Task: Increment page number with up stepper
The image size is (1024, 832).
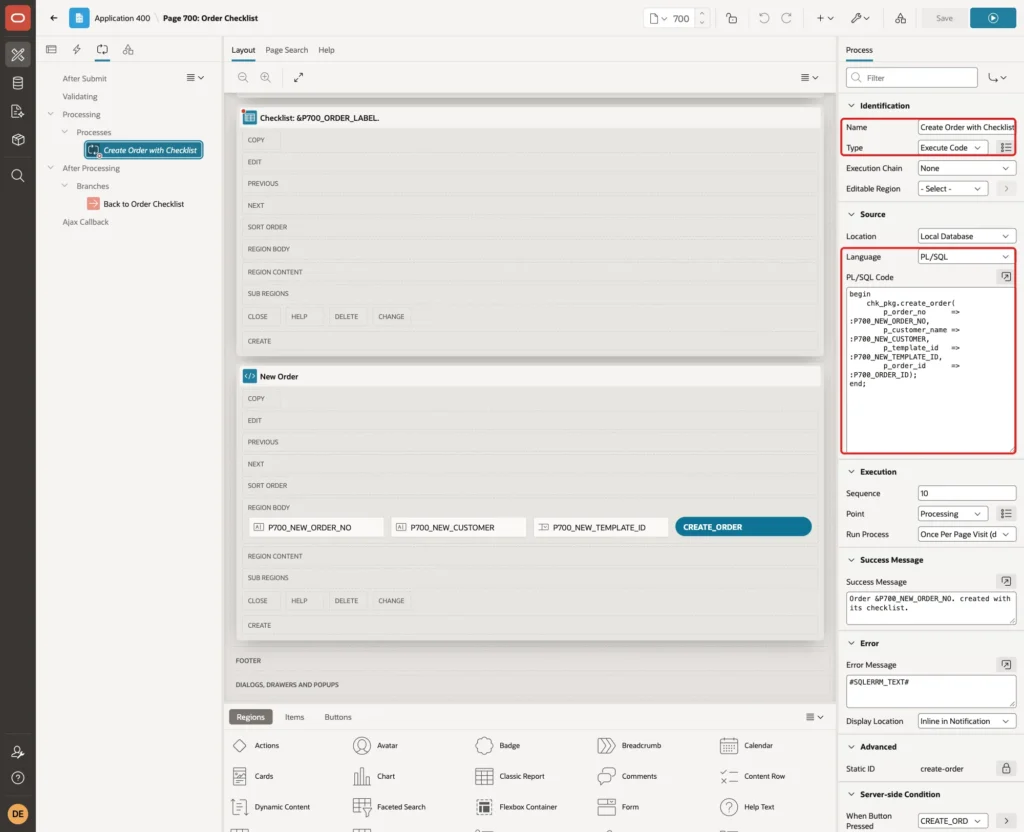Action: pyautogui.click(x=701, y=13)
